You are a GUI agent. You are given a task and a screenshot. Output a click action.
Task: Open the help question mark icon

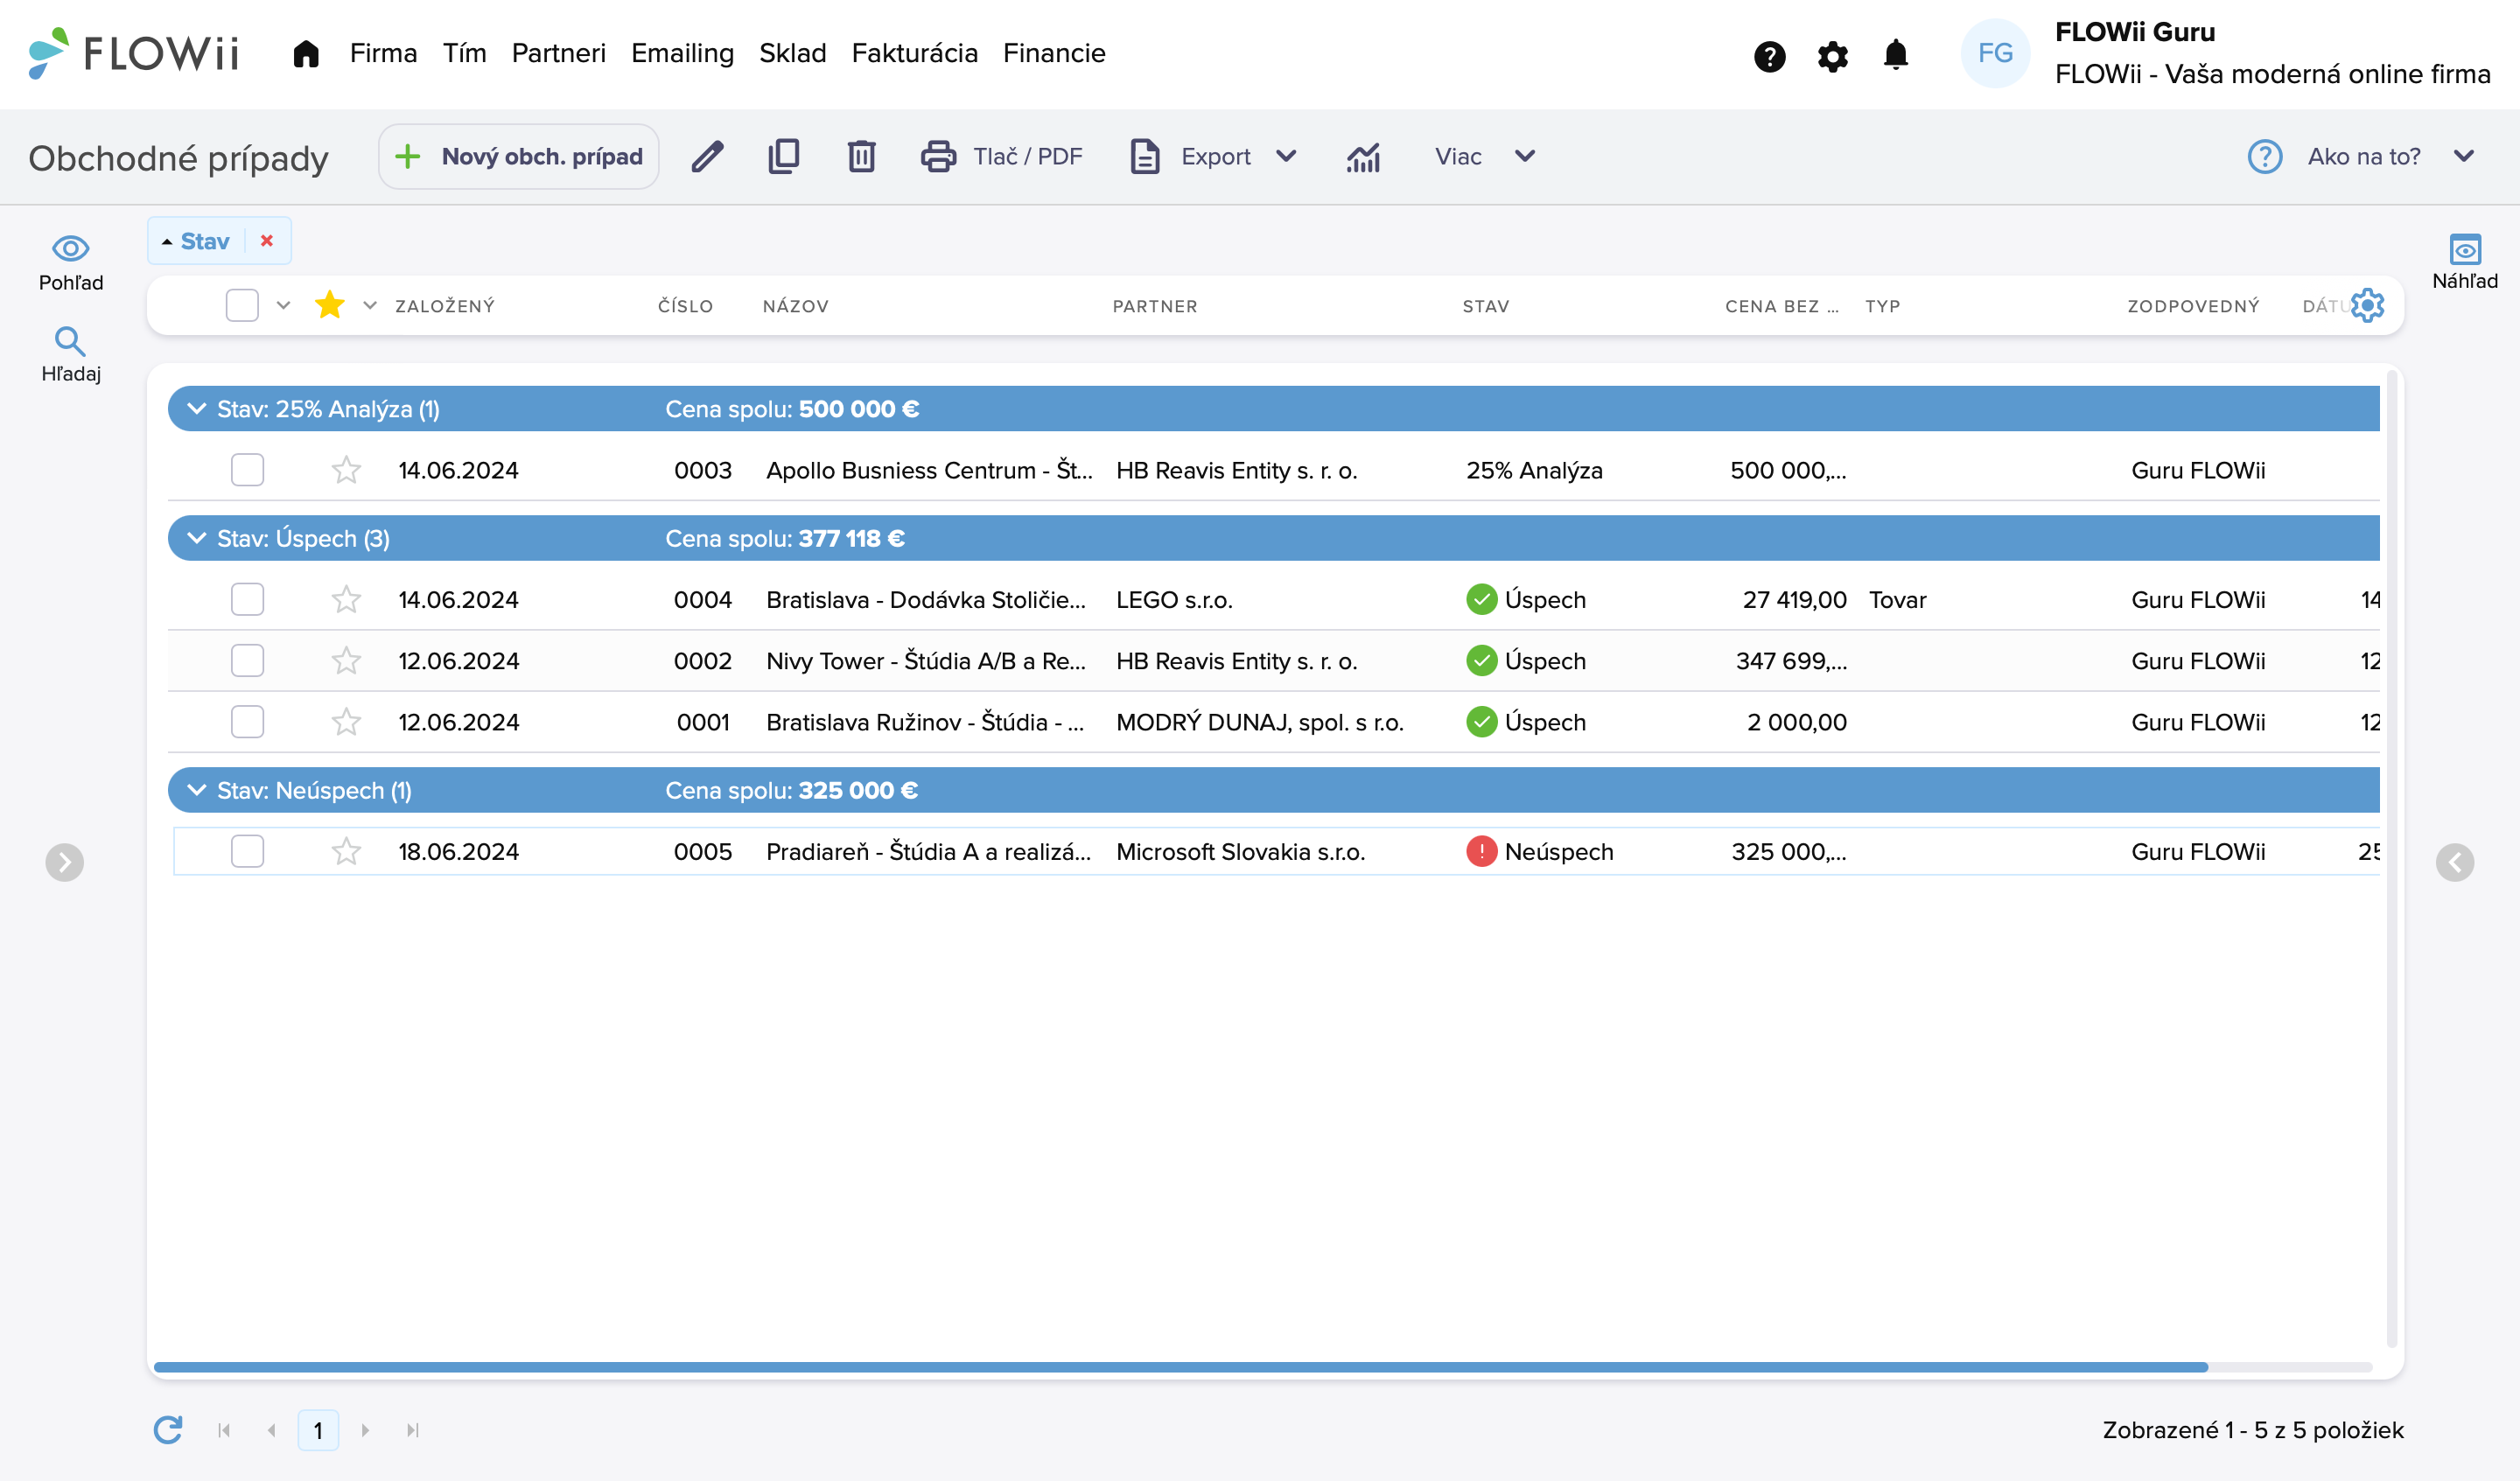point(1769,56)
